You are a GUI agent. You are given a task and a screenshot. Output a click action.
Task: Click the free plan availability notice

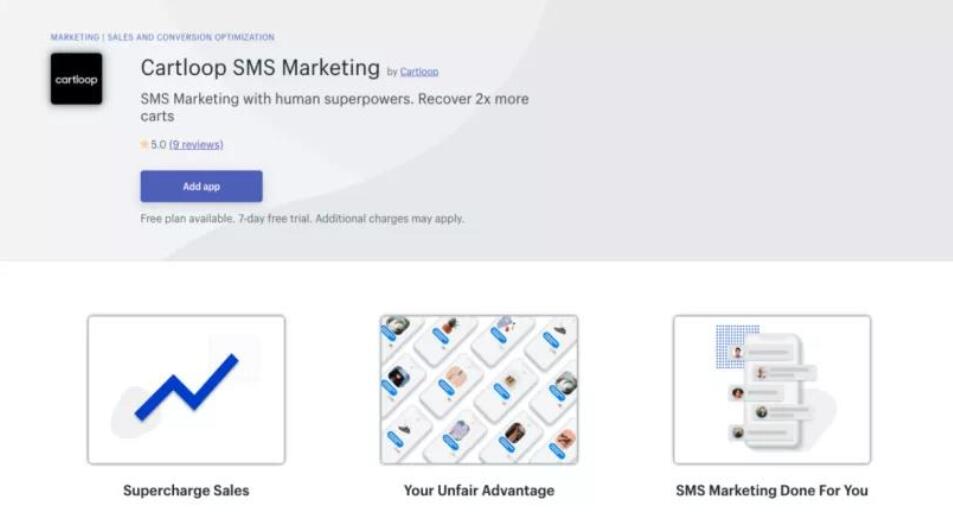(302, 219)
